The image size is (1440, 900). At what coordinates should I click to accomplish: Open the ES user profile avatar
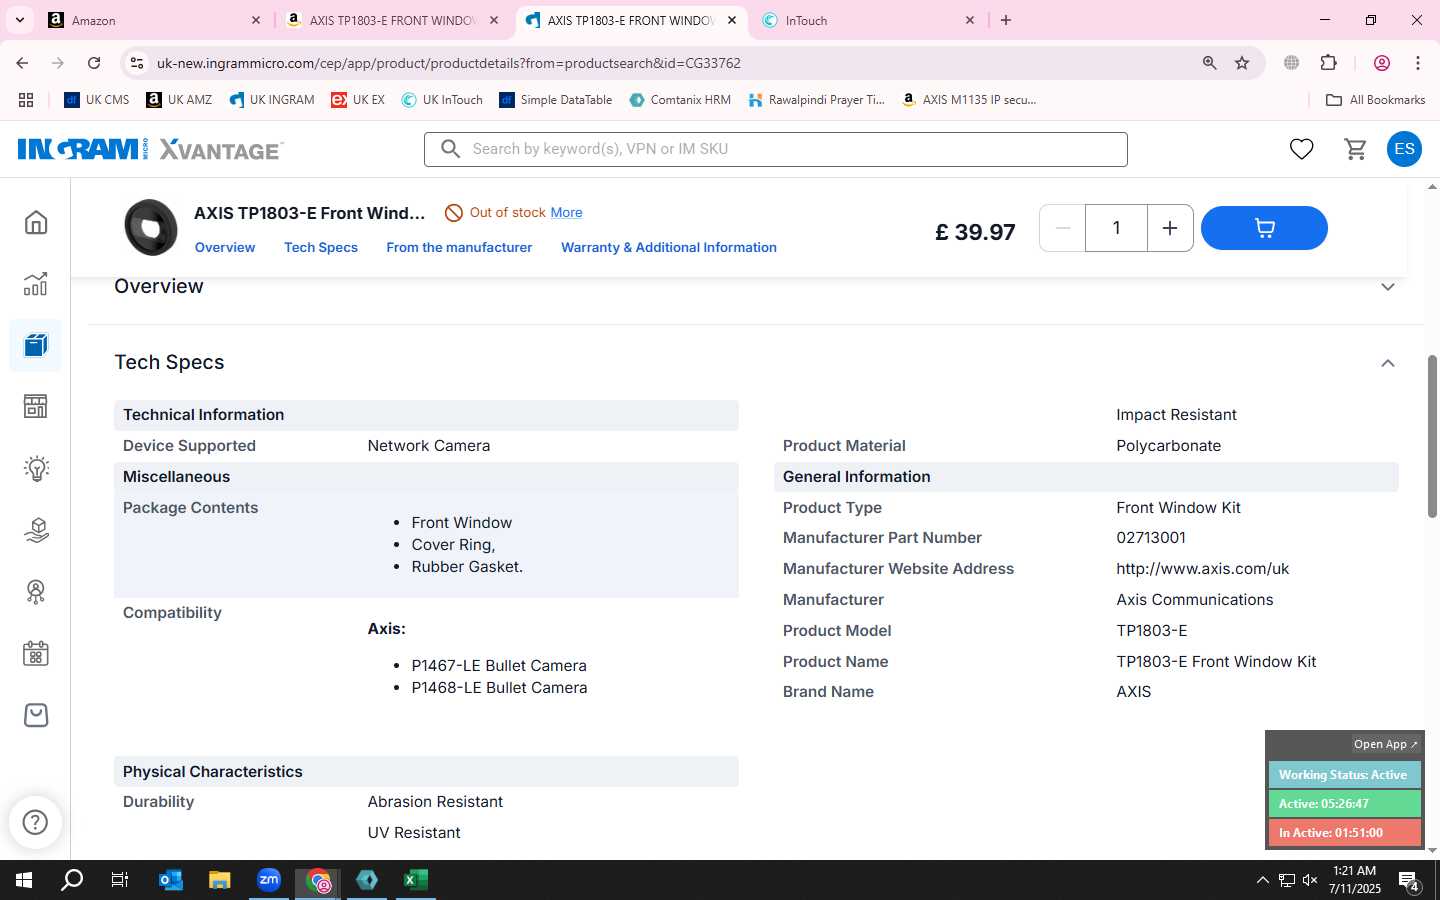(x=1404, y=149)
